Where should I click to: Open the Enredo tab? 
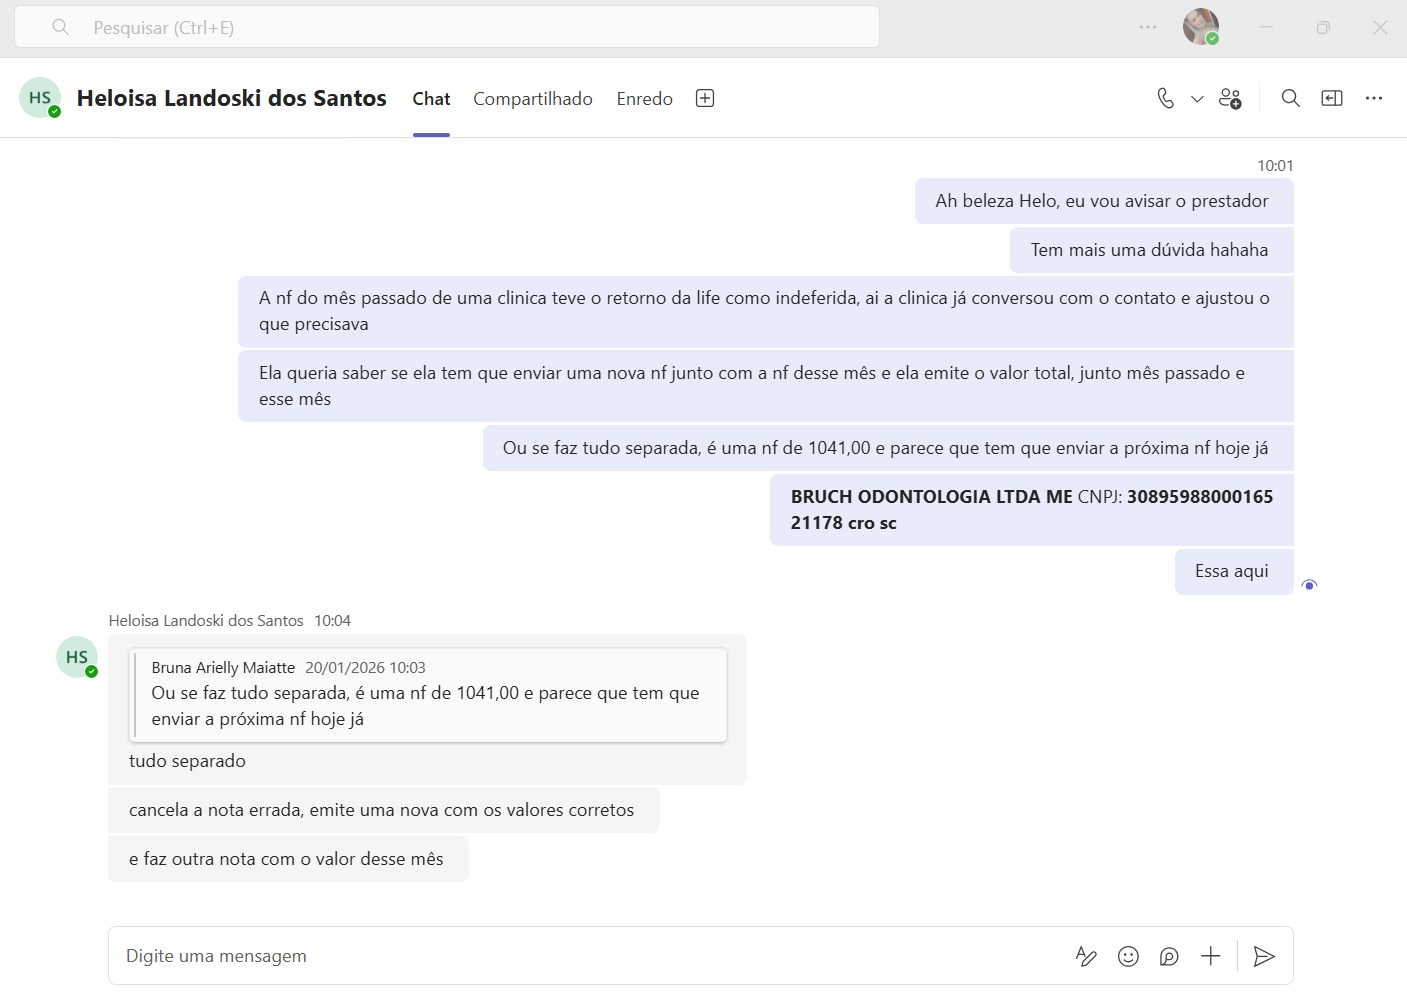[644, 99]
